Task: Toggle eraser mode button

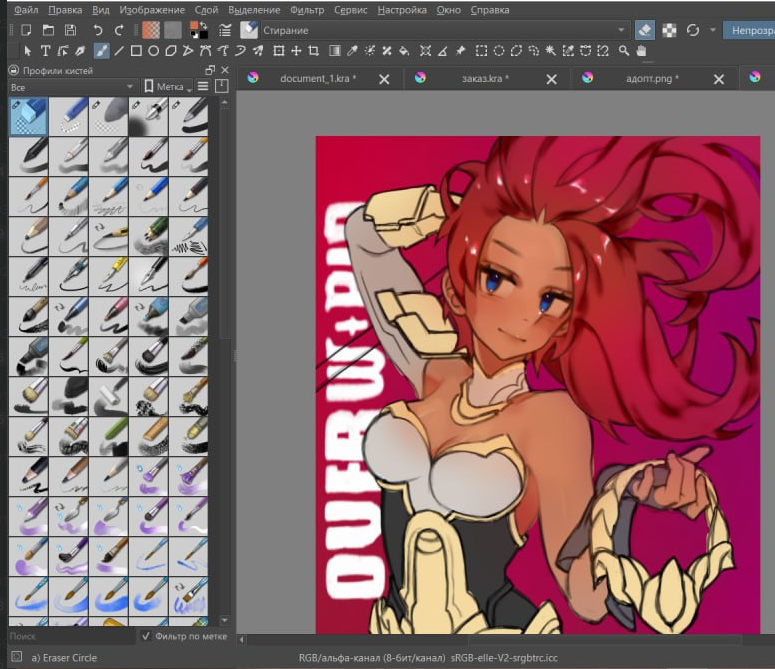Action: (645, 31)
